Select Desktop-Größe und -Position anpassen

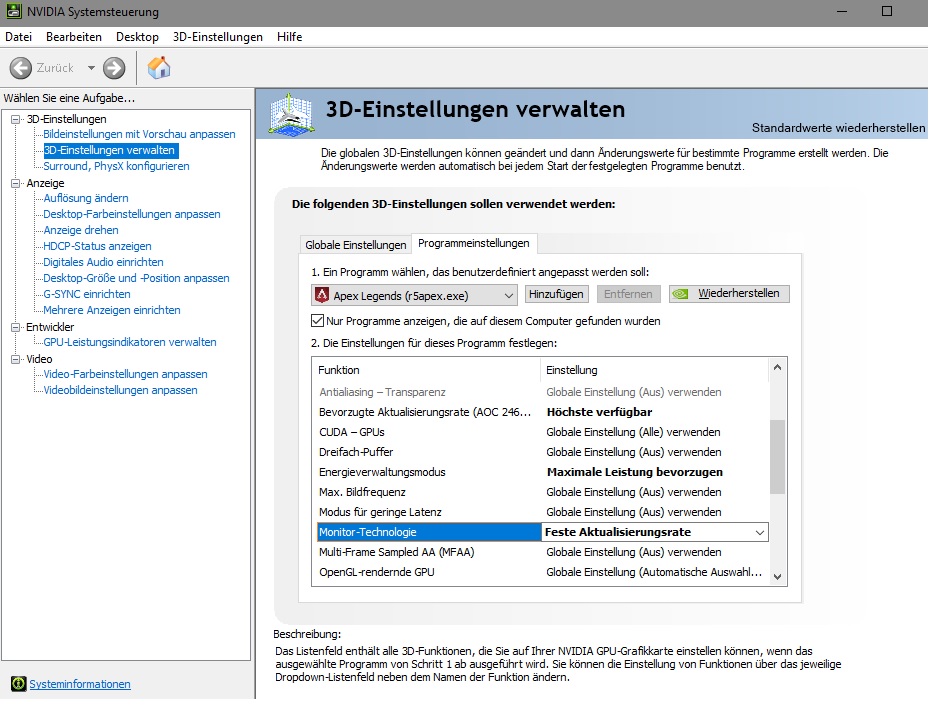pyautogui.click(x=136, y=278)
